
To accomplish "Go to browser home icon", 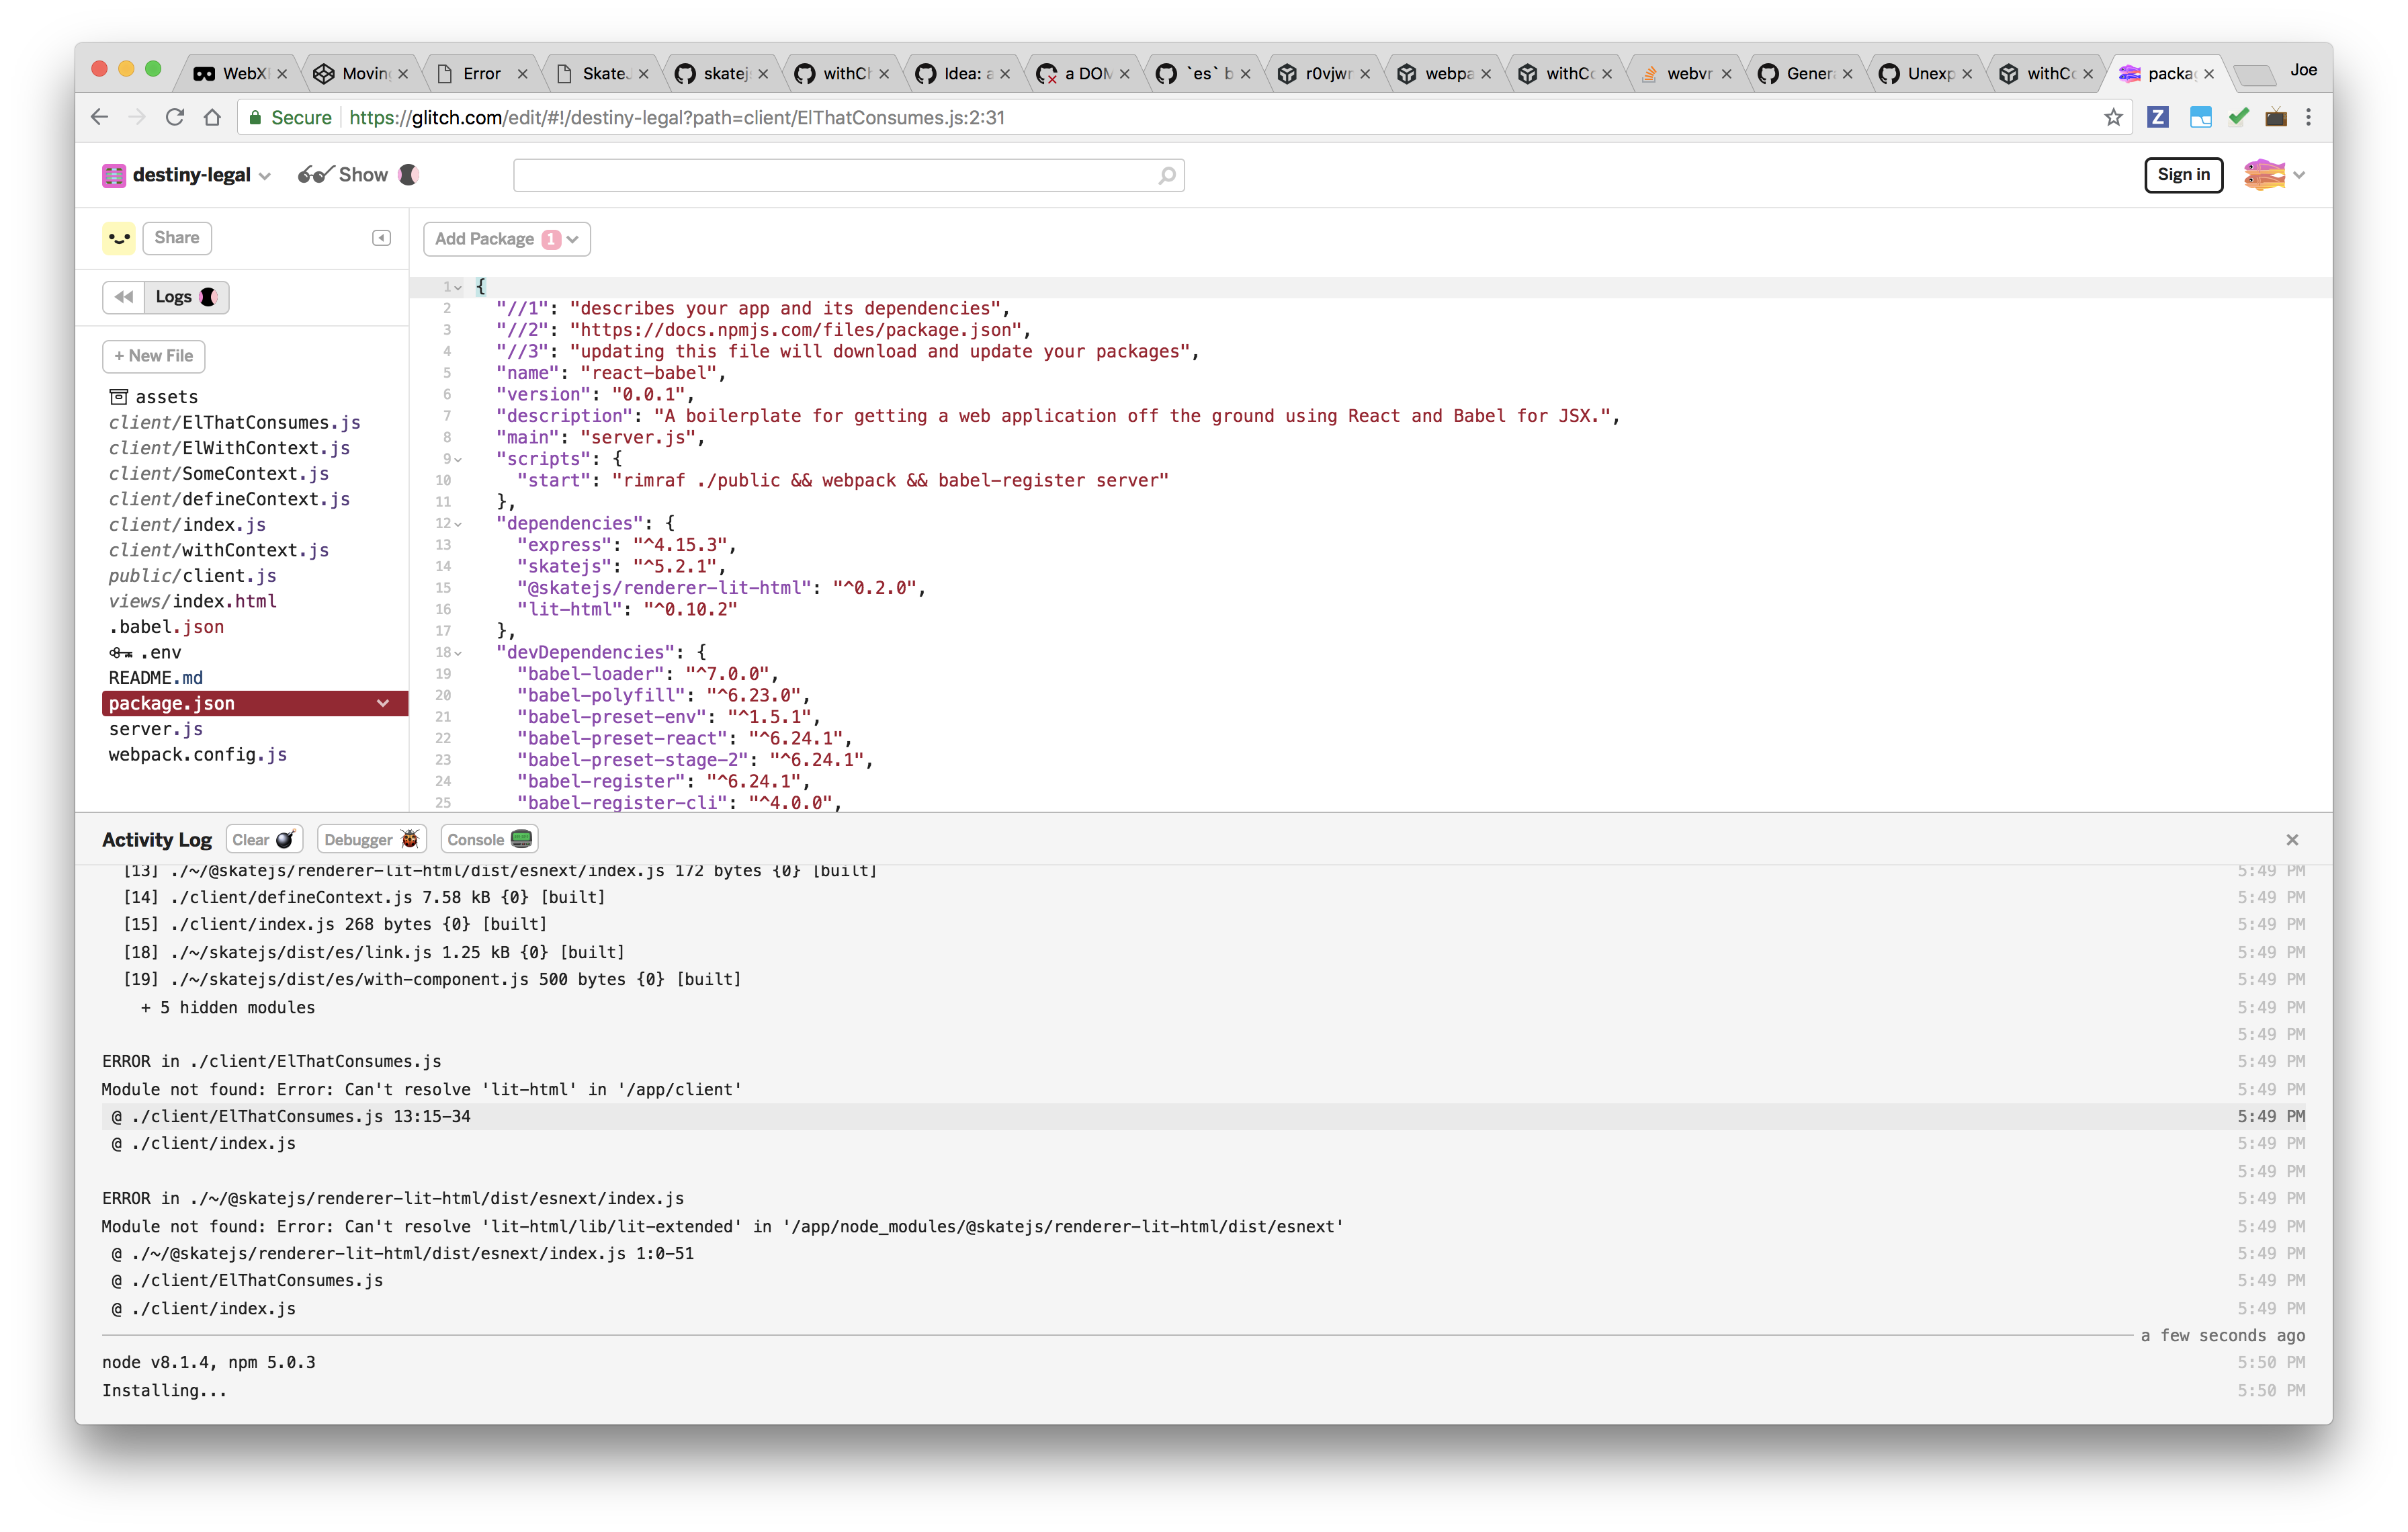I will [x=212, y=117].
